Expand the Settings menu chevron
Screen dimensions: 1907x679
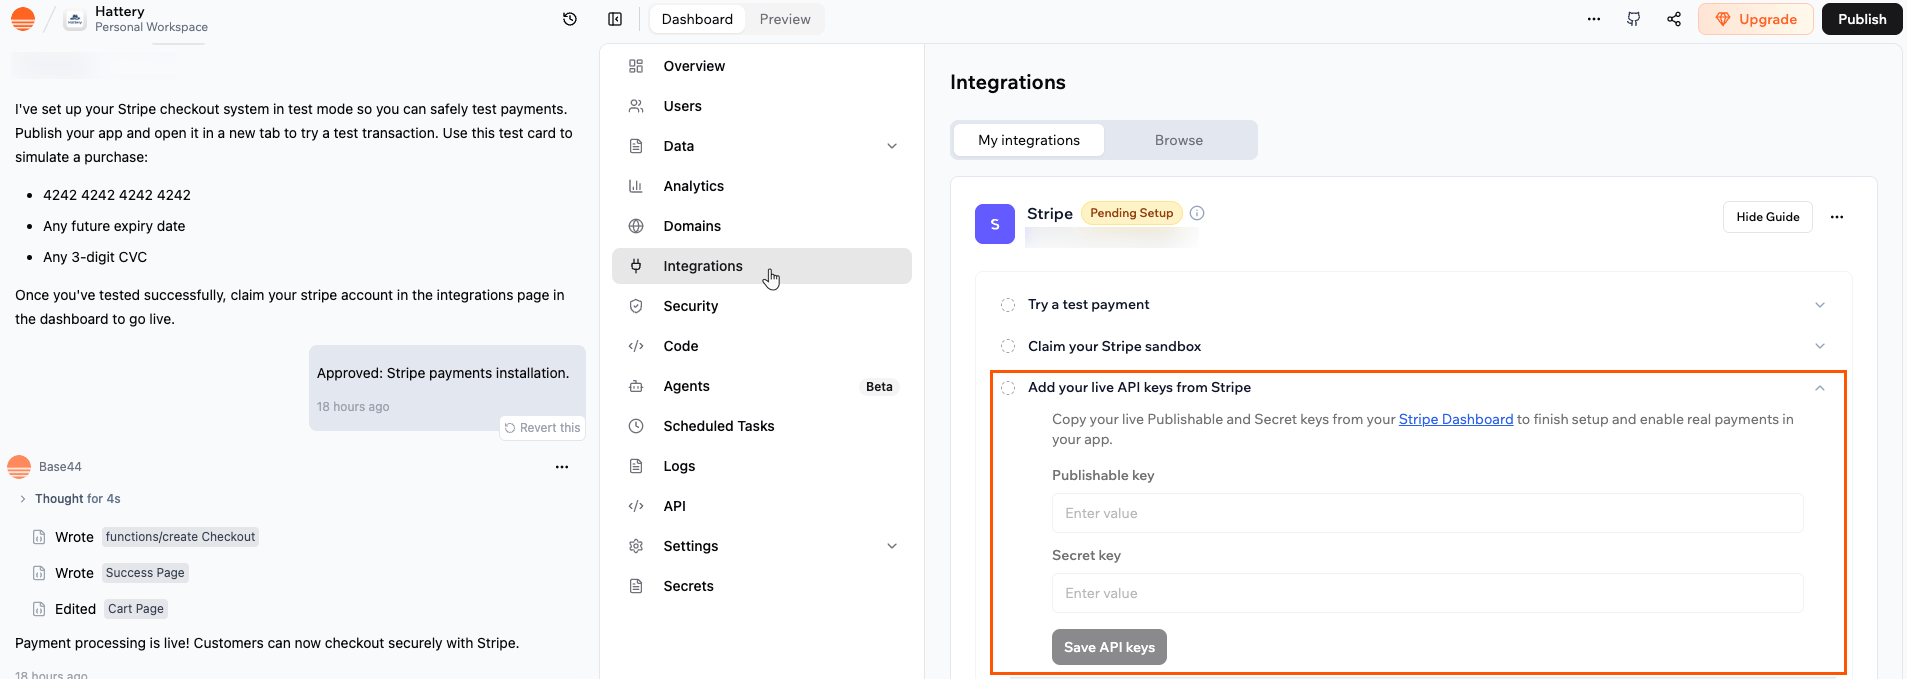tap(892, 546)
